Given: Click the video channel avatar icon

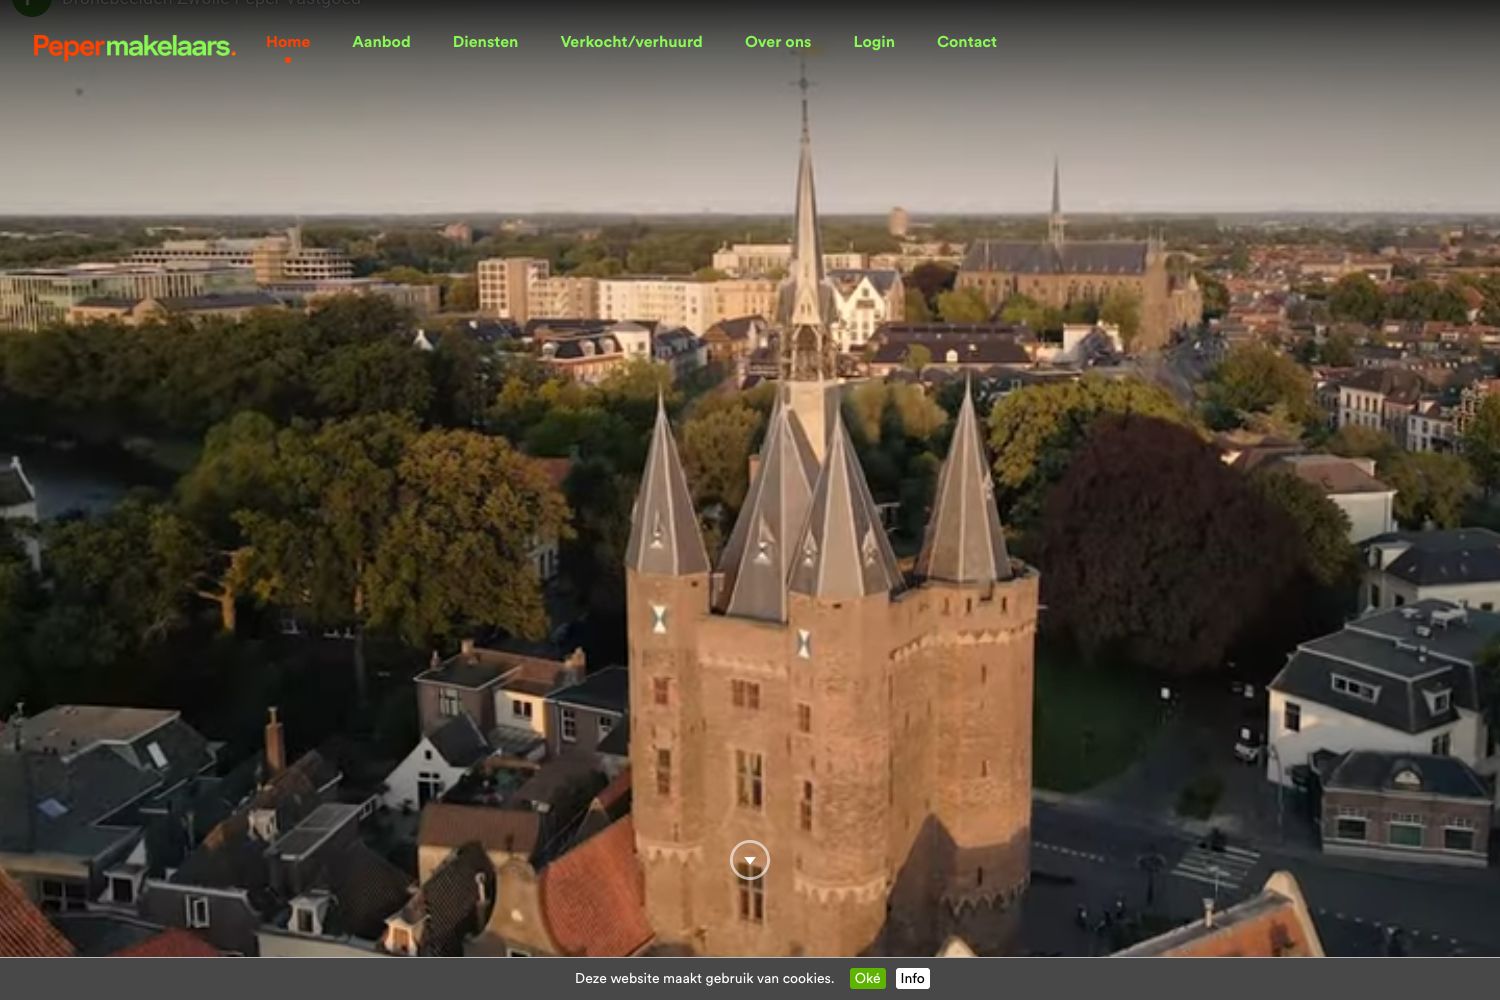Looking at the screenshot, I should click(x=31, y=5).
